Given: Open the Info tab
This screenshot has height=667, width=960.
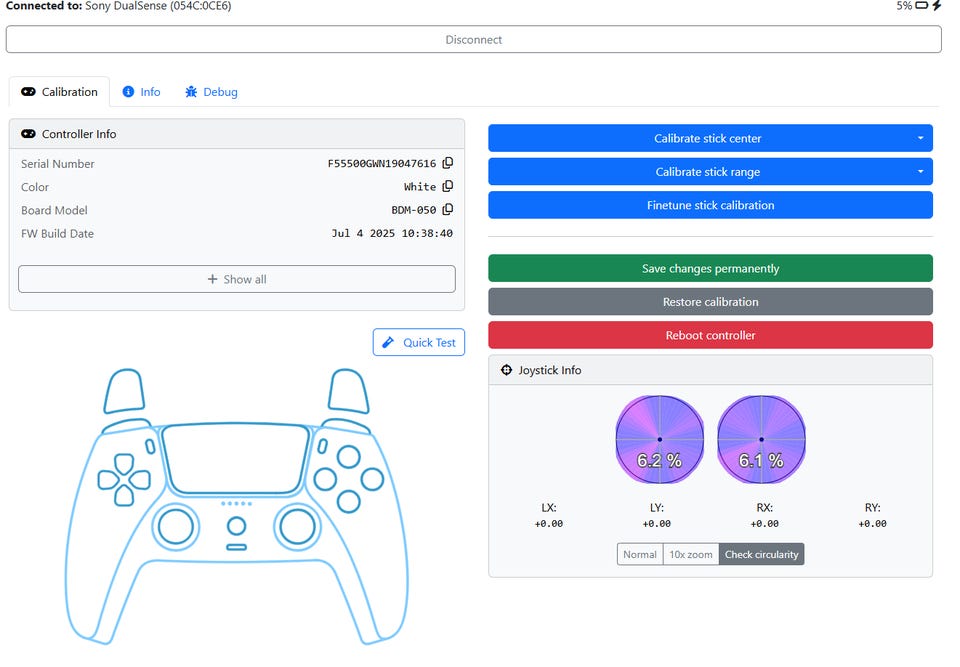Looking at the screenshot, I should pyautogui.click(x=143, y=93).
